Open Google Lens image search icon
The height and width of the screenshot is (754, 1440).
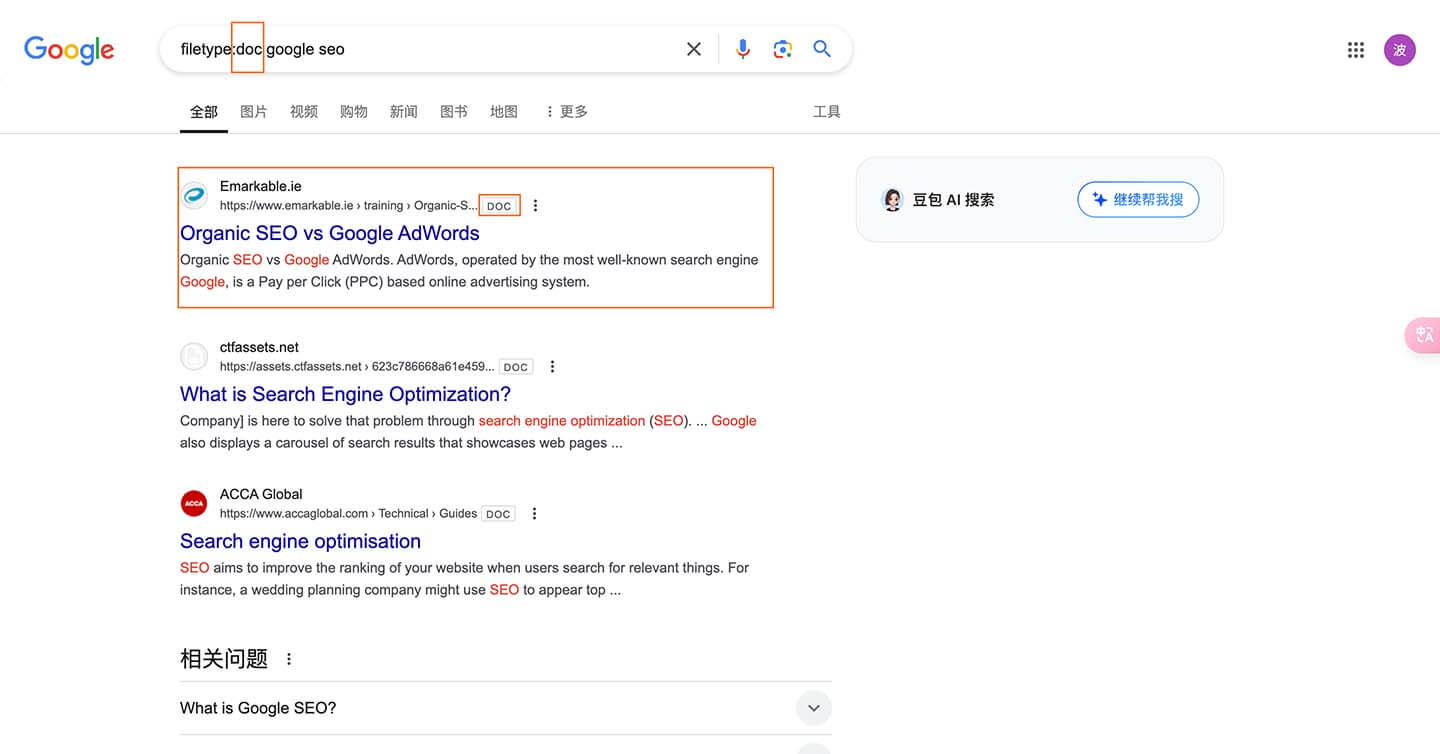click(782, 49)
